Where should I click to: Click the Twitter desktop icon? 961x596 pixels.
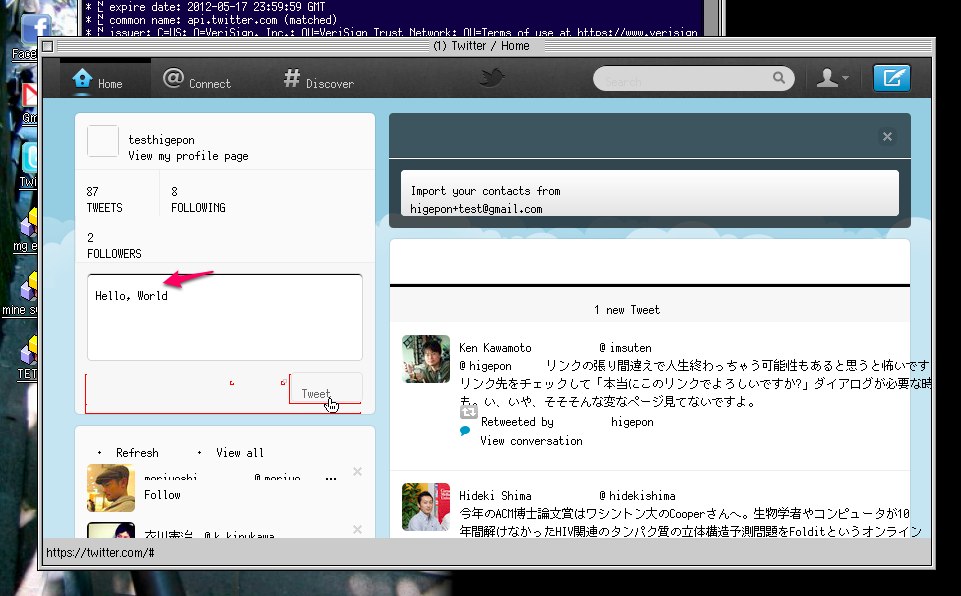pyautogui.click(x=29, y=164)
